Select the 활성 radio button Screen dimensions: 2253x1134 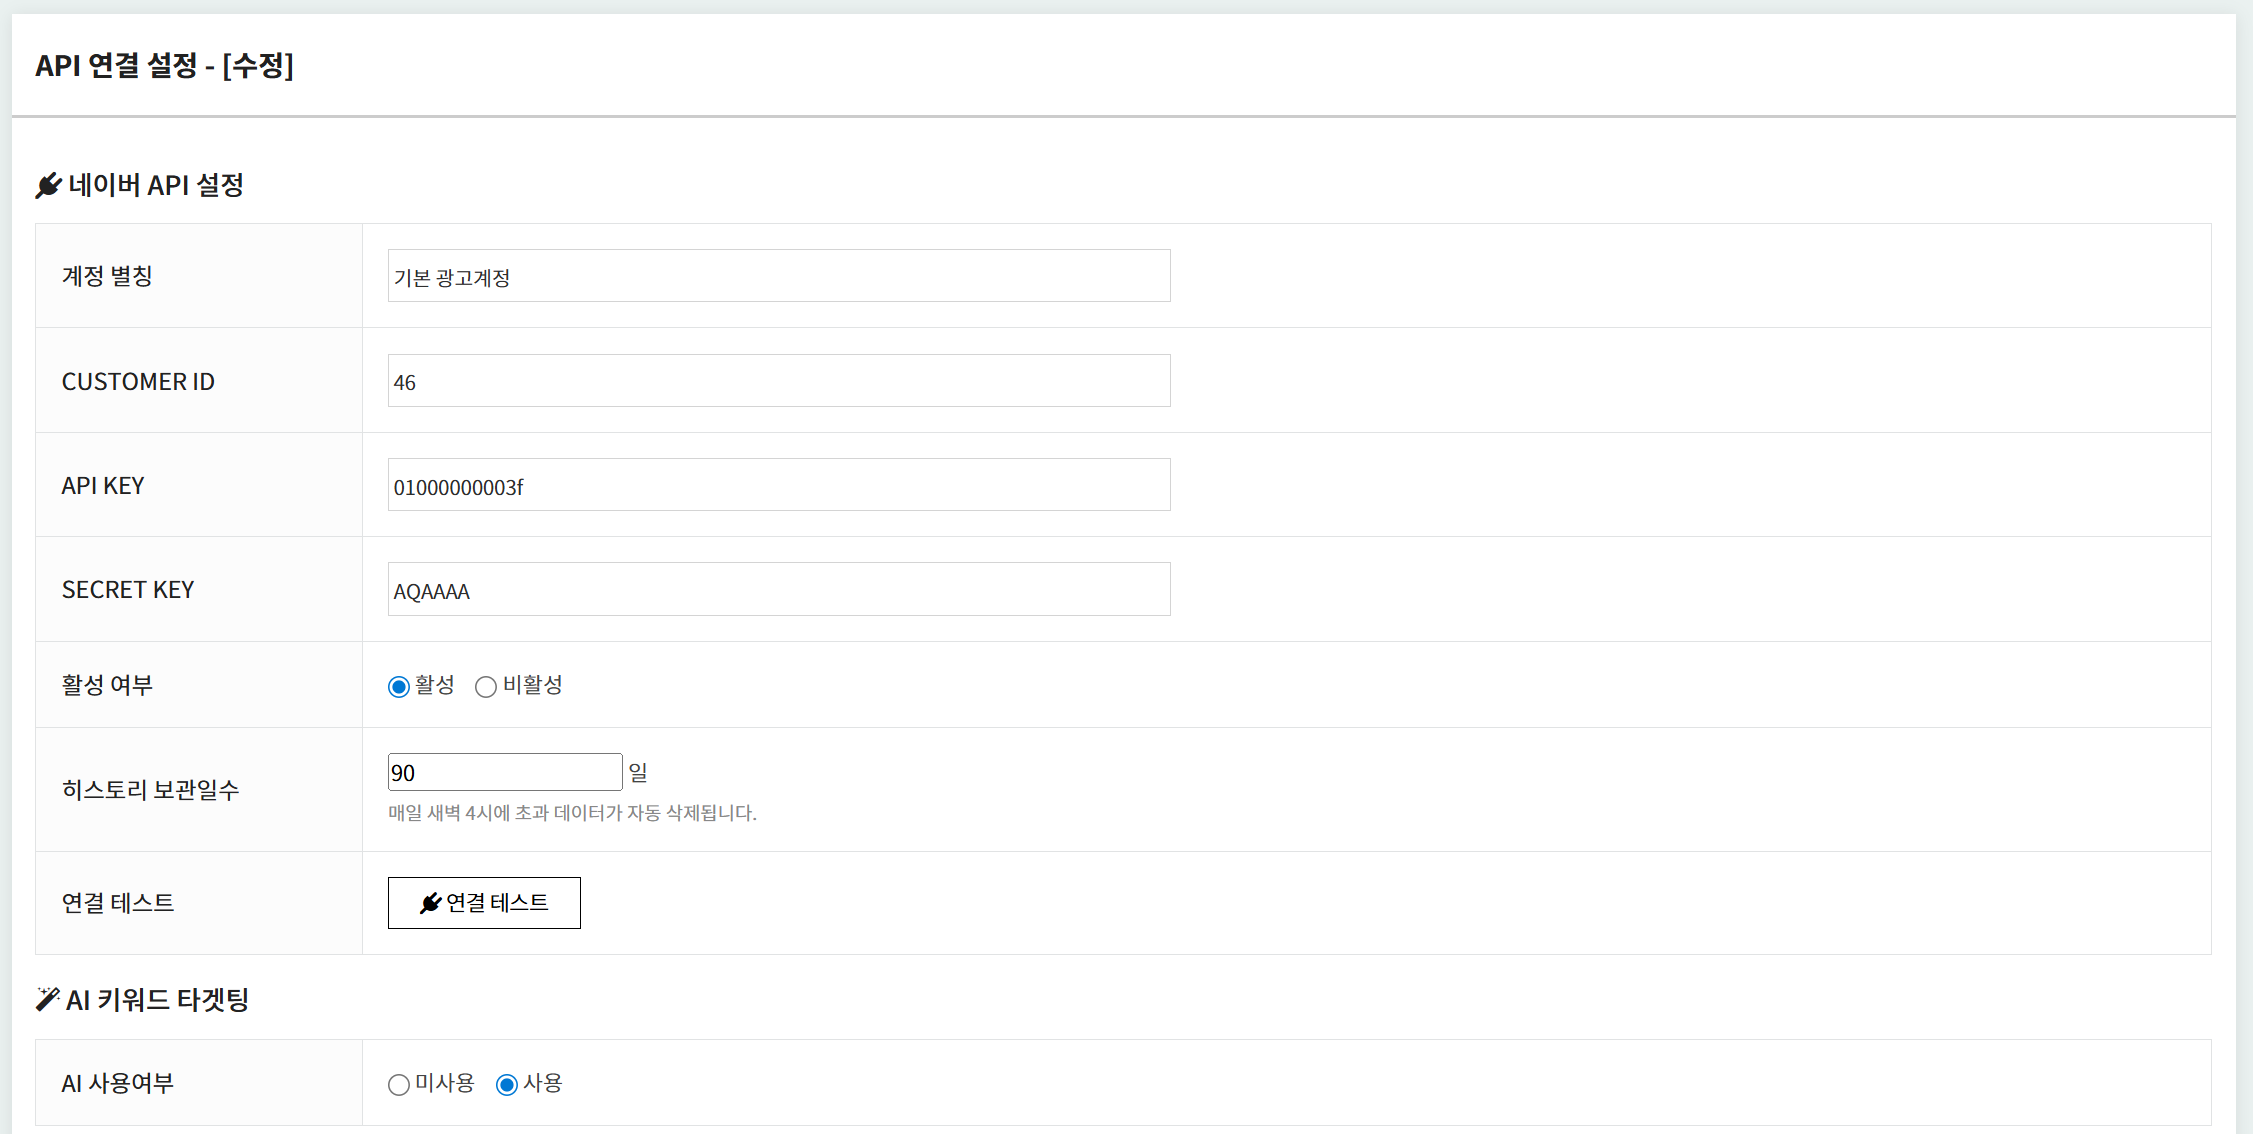pos(399,687)
